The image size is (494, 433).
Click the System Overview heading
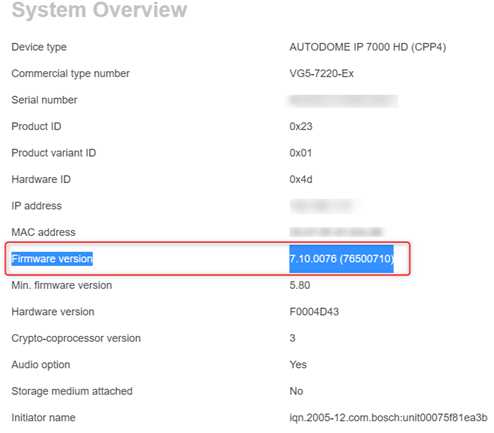(99, 10)
